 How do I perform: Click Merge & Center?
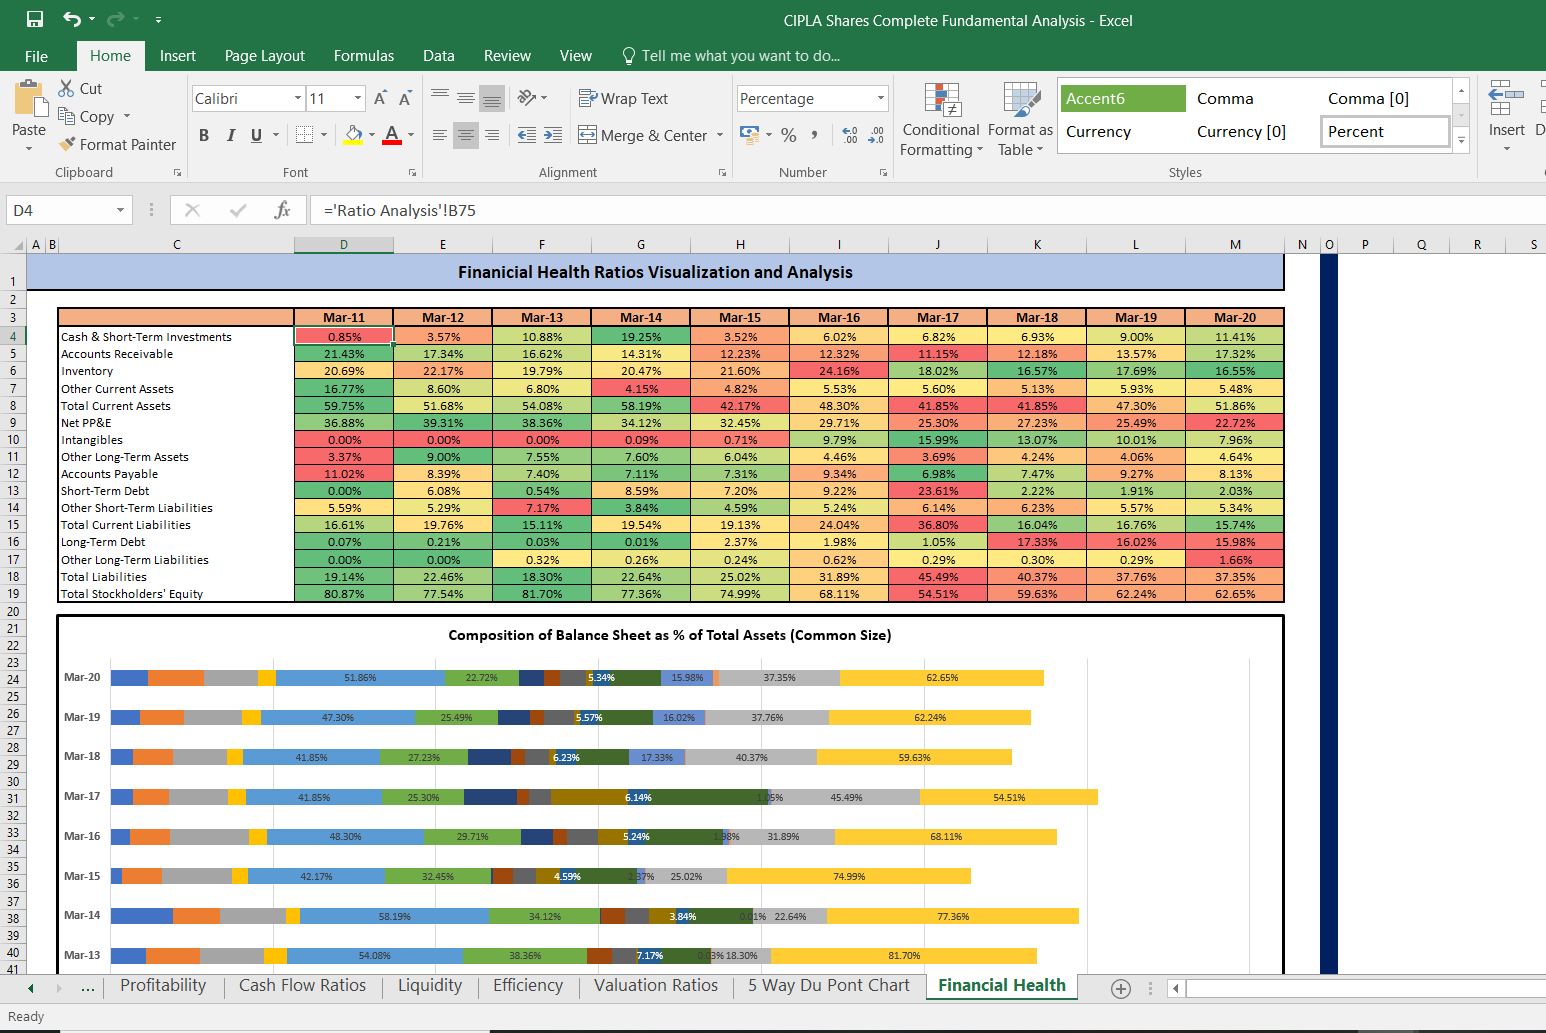pyautogui.click(x=643, y=135)
